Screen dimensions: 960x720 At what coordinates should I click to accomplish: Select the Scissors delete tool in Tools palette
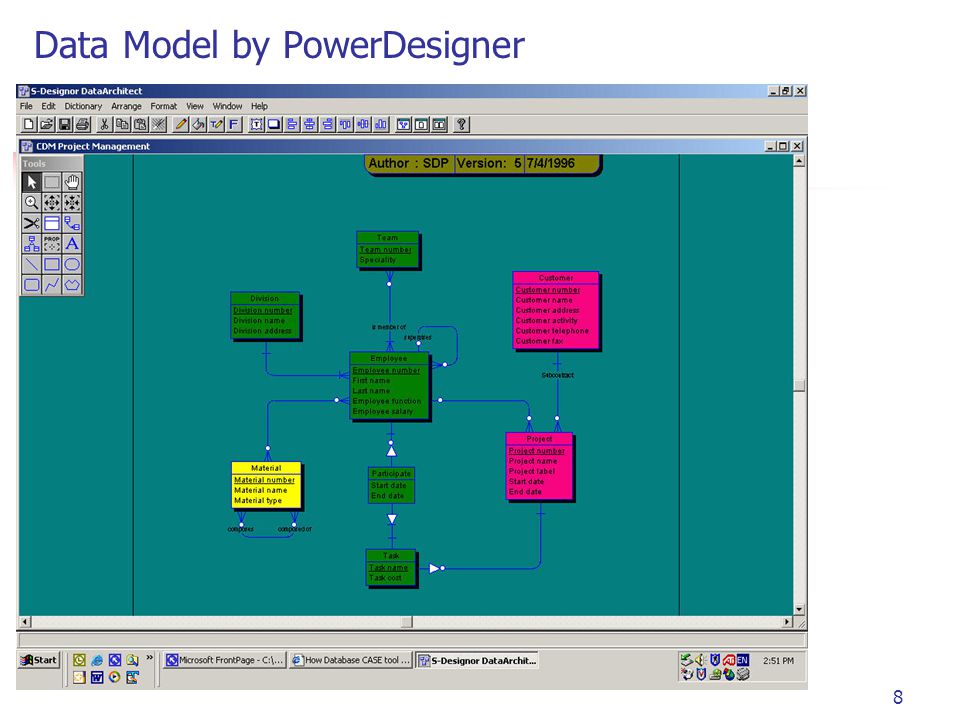(31, 223)
